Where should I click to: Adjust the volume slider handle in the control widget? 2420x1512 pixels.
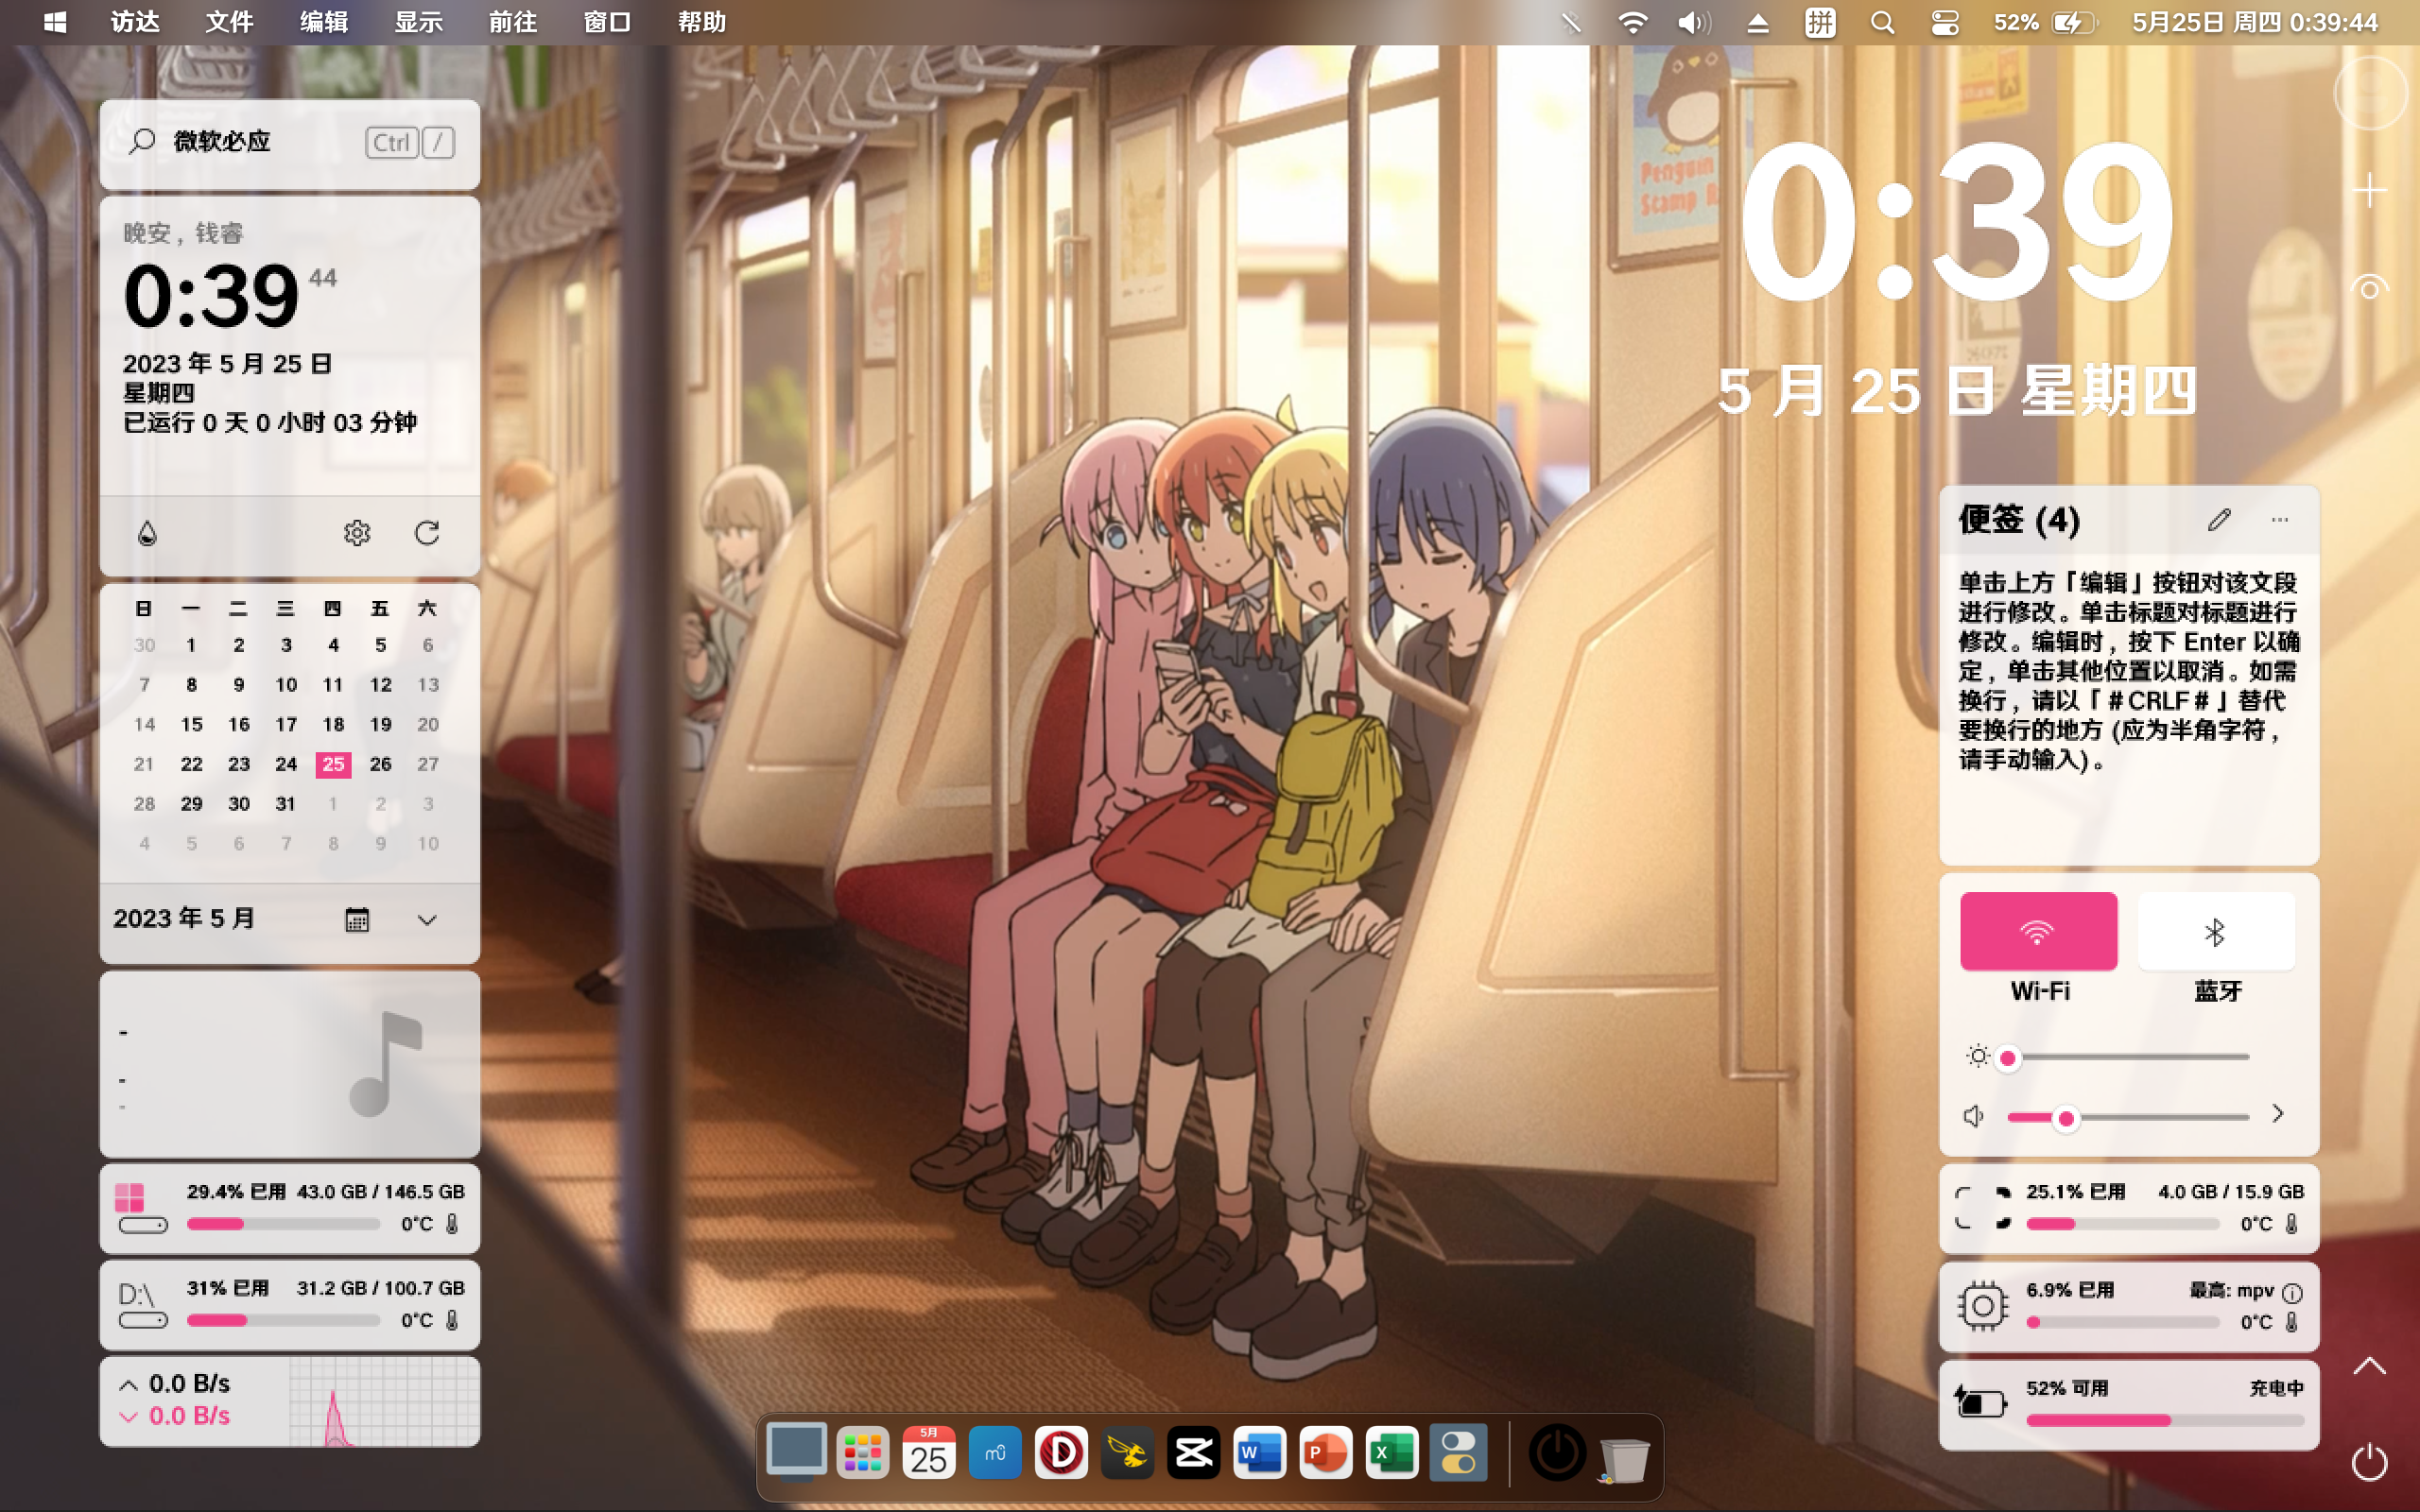point(2066,1118)
